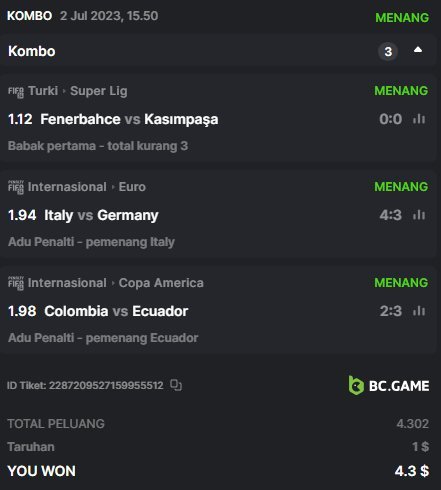Open Fenerbahce vs Kasımpaşa match
Viewport: 441px width, 490px height.
pos(129,119)
